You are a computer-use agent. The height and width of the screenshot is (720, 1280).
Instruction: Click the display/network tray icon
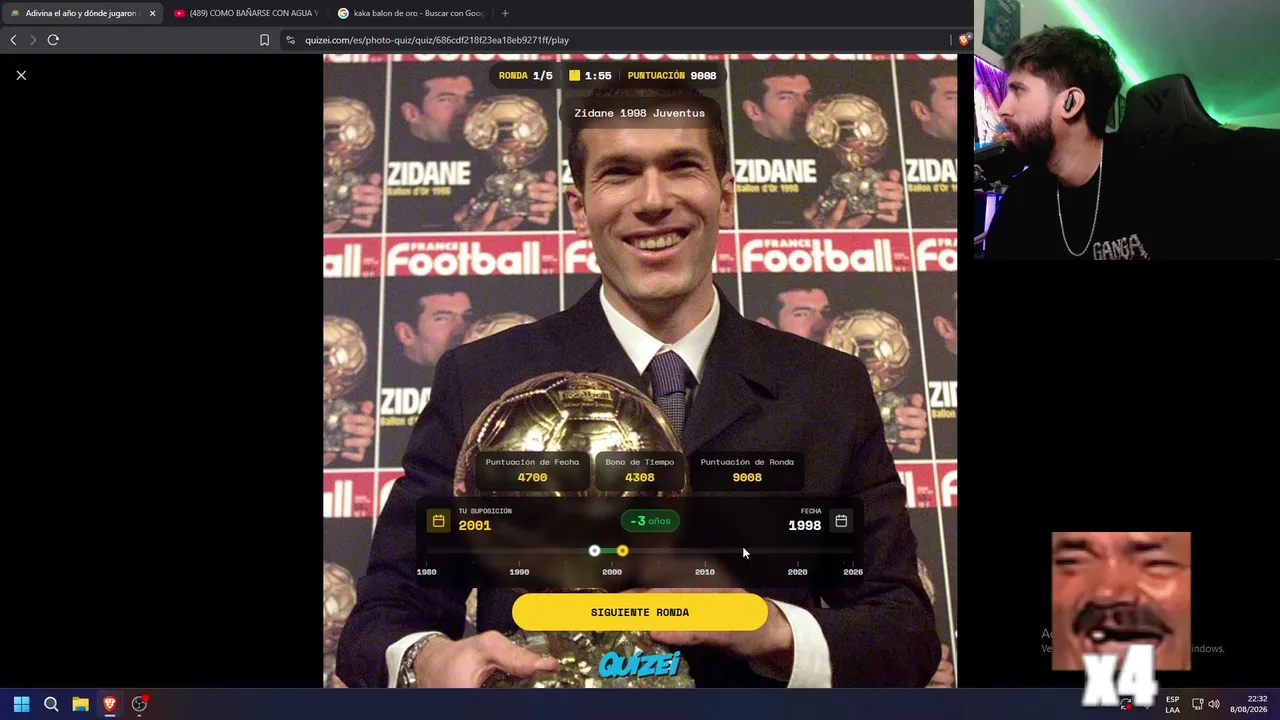(1197, 704)
